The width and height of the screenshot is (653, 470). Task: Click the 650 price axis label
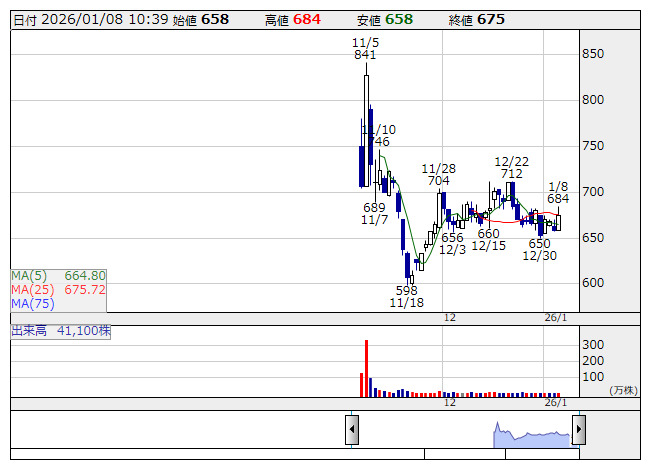(x=593, y=238)
